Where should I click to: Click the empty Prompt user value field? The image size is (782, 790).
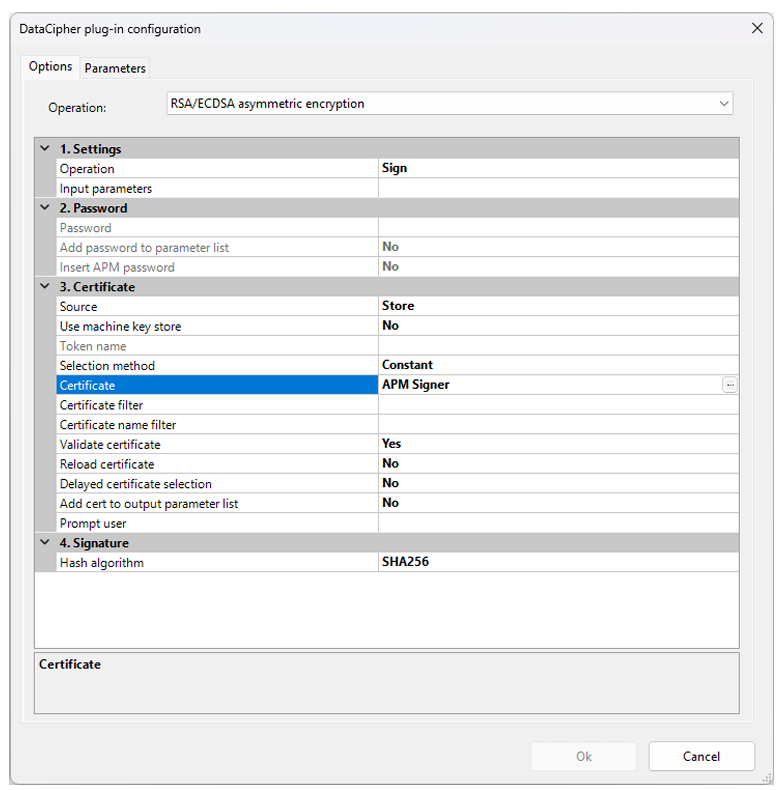pyautogui.click(x=558, y=522)
